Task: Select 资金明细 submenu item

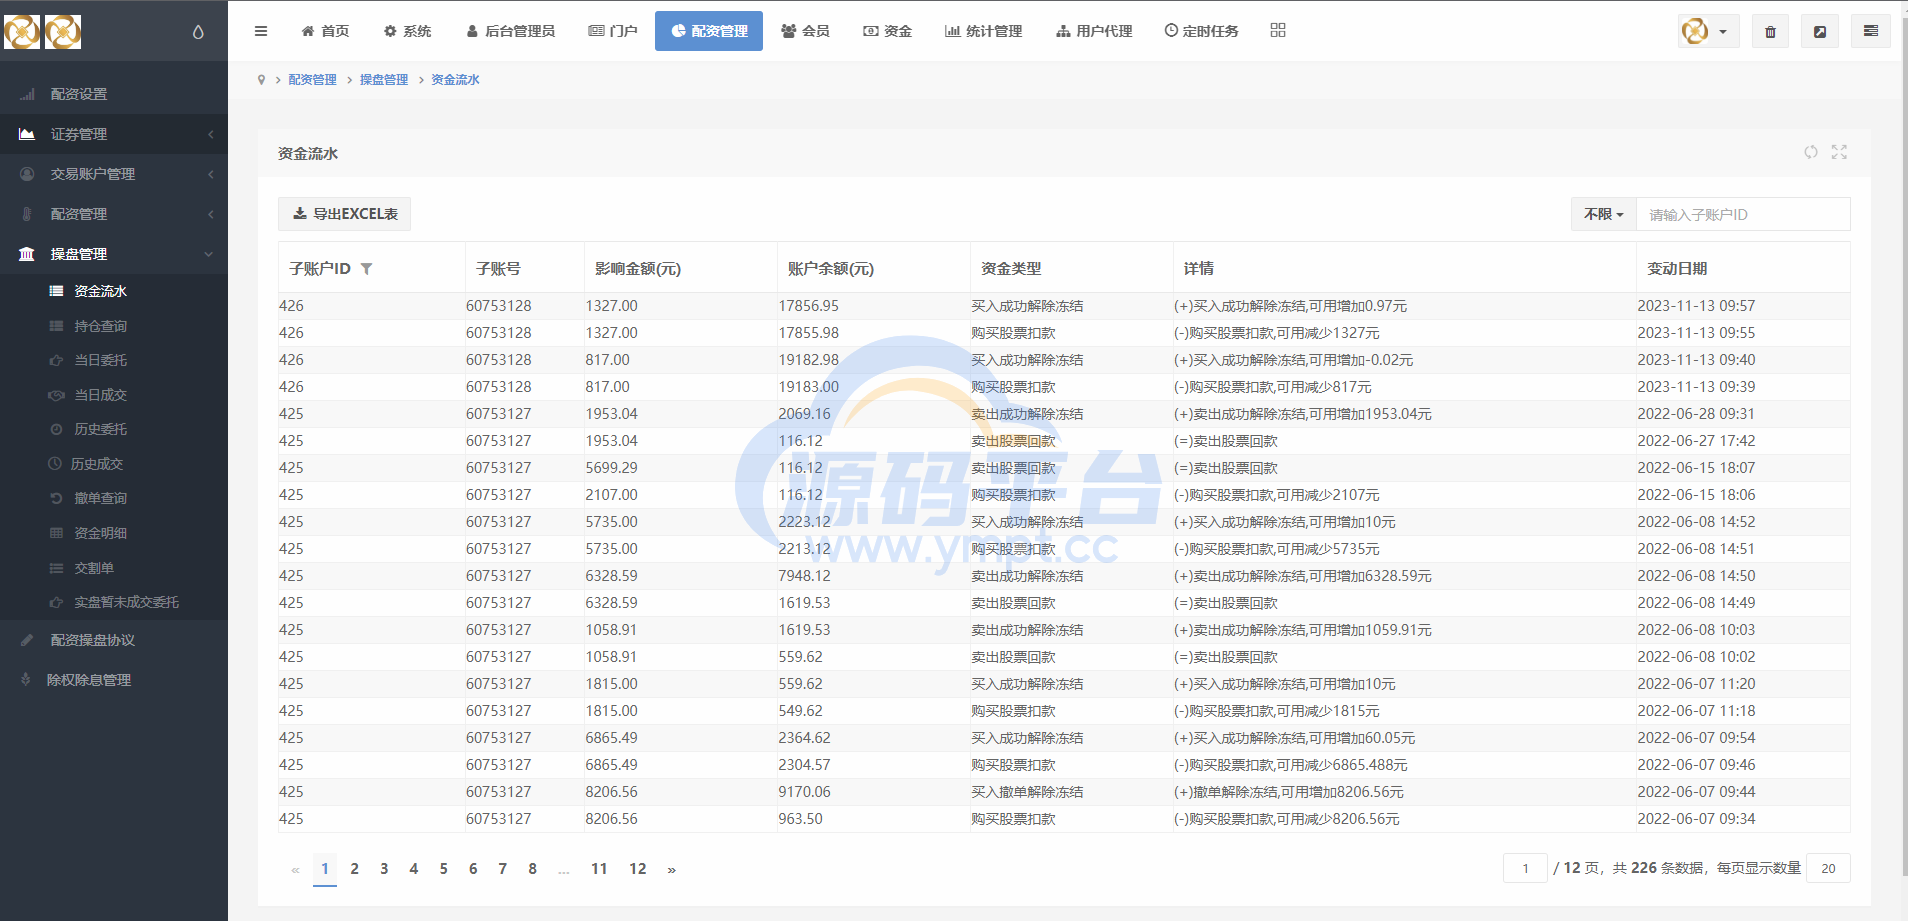Action: (x=114, y=533)
